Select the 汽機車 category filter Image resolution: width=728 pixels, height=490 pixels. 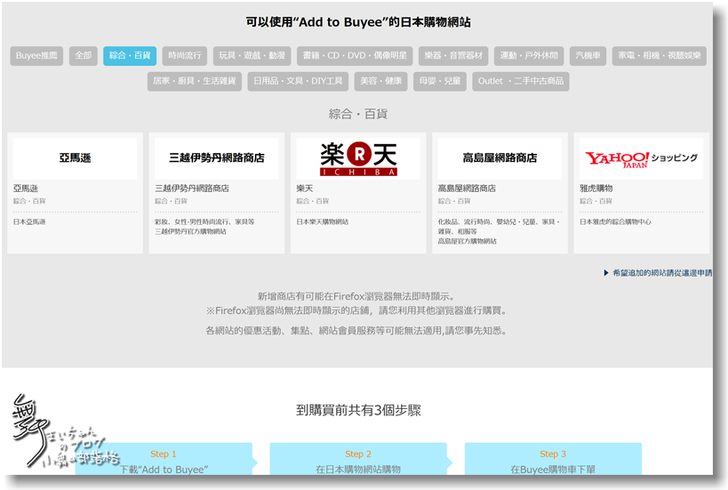[588, 56]
